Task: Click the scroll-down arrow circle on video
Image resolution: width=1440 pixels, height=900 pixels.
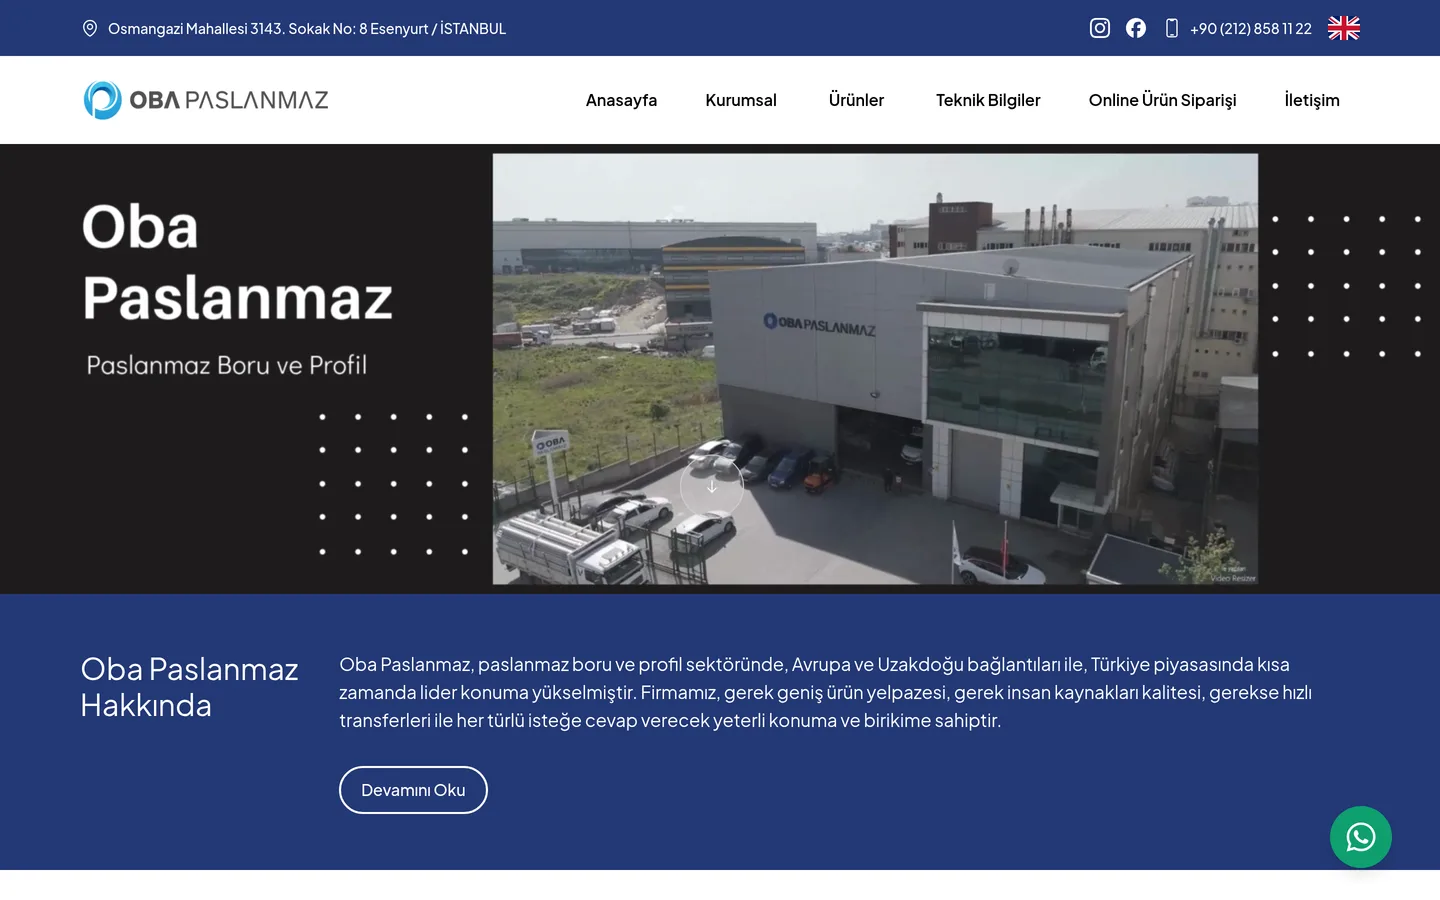Action: click(712, 487)
